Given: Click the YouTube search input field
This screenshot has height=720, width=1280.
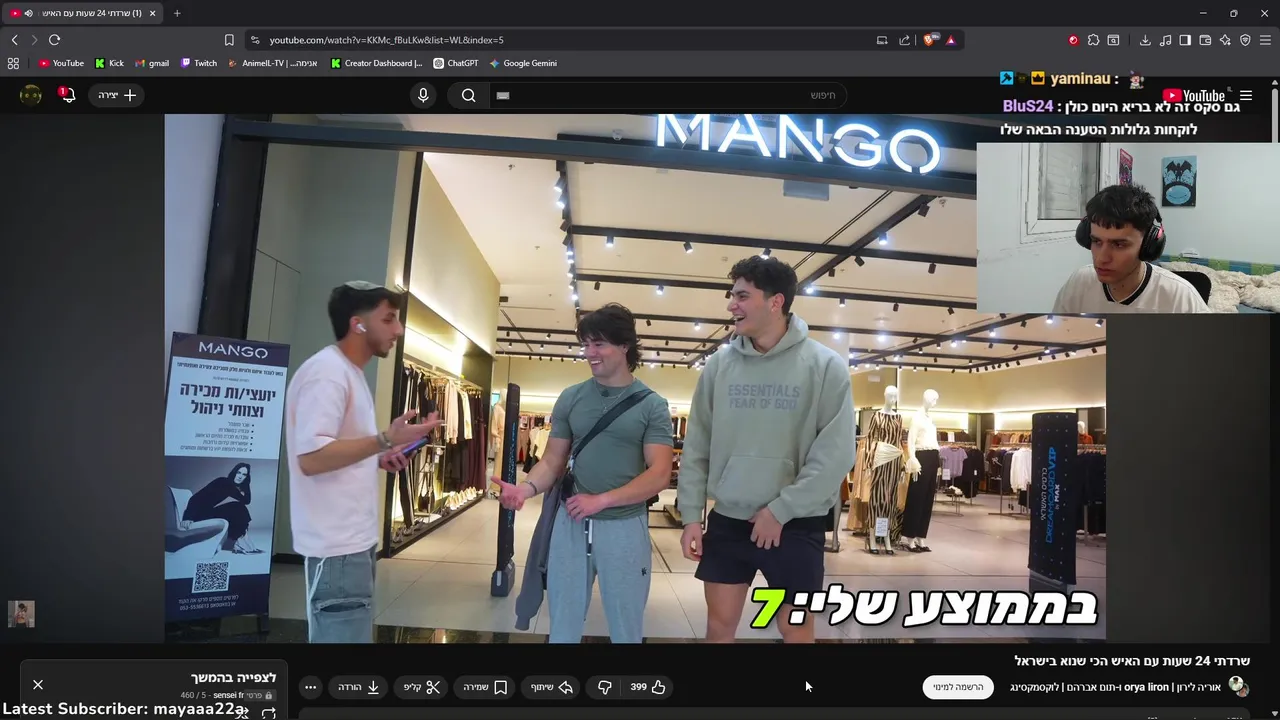Looking at the screenshot, I should tap(668, 95).
